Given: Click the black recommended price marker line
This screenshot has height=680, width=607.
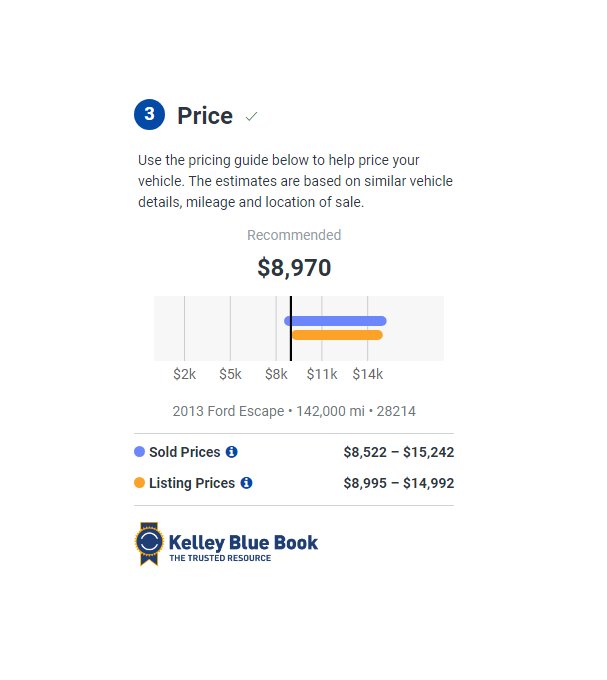Looking at the screenshot, I should pyautogui.click(x=291, y=328).
